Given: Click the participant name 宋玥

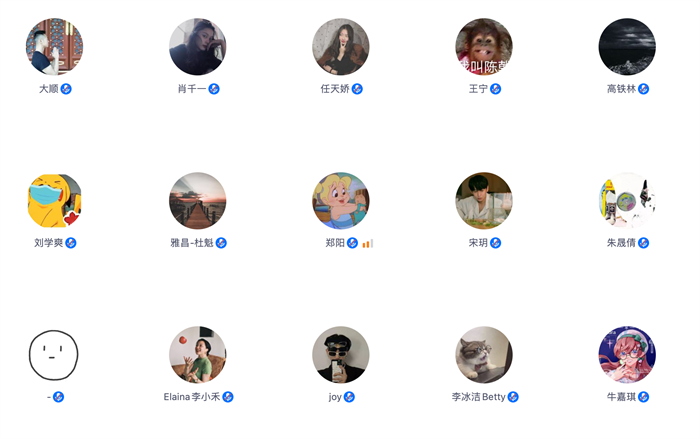Looking at the screenshot, I should [478, 243].
